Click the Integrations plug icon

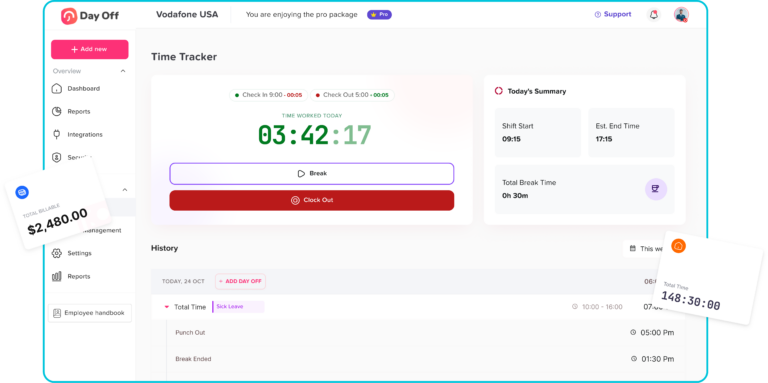pyautogui.click(x=57, y=134)
